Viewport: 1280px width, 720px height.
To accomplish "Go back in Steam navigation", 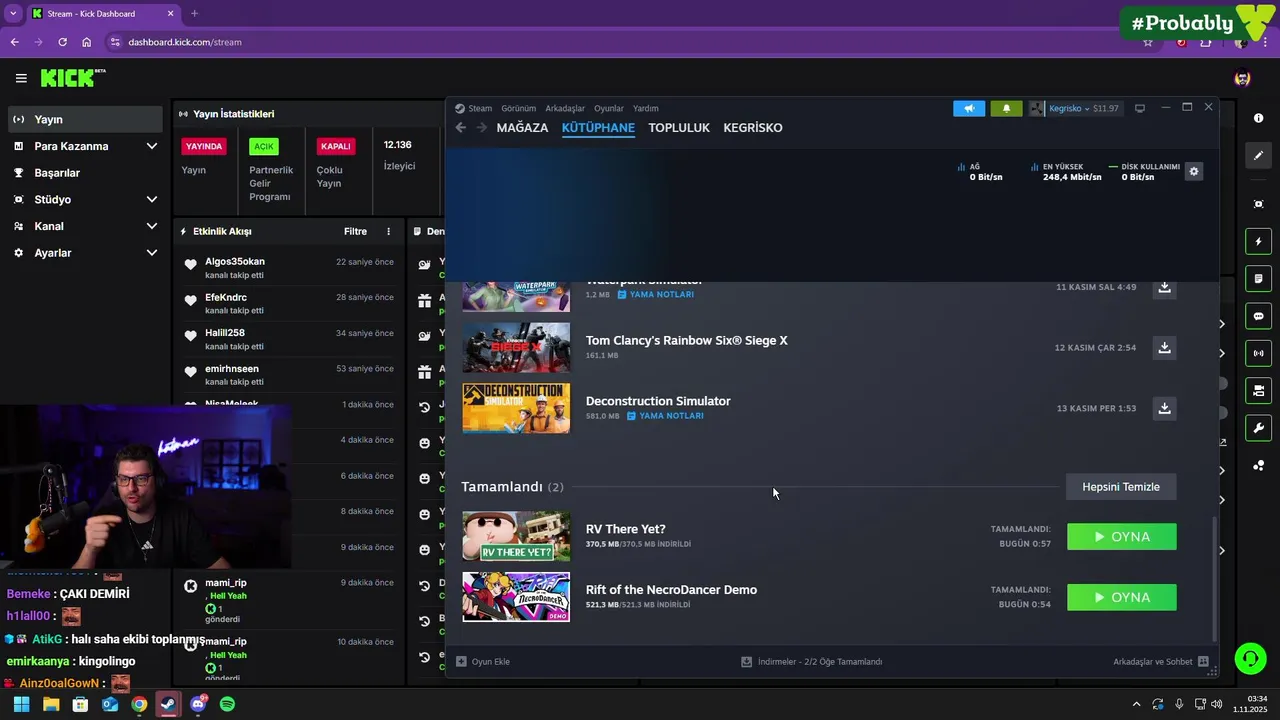I will click(x=461, y=127).
